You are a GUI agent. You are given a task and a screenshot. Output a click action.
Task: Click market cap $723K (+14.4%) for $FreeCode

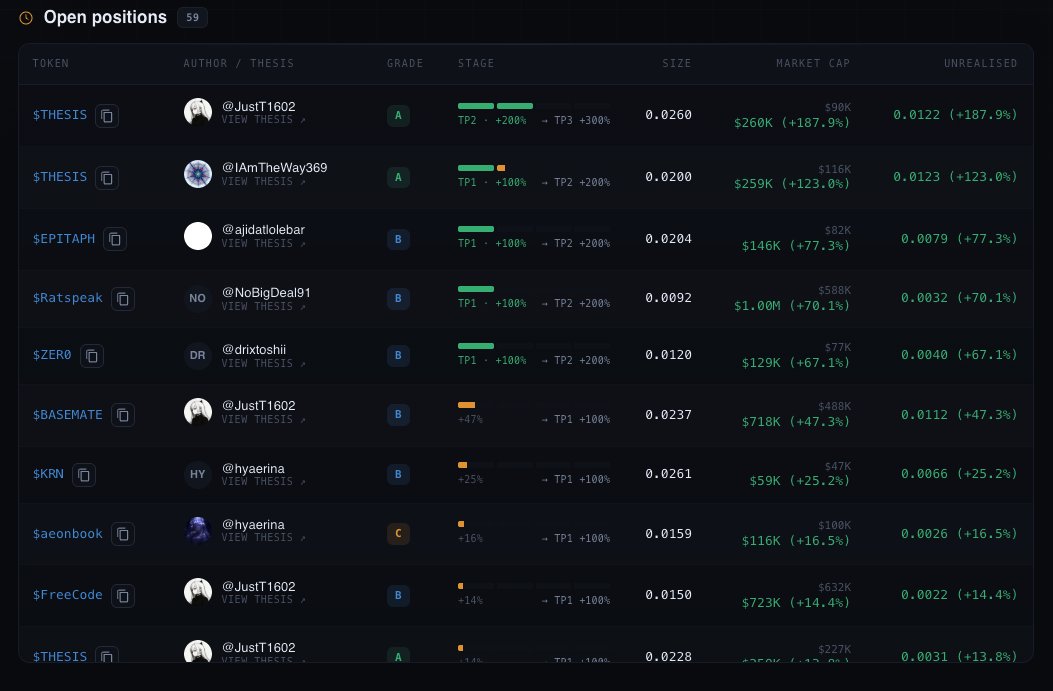point(796,602)
